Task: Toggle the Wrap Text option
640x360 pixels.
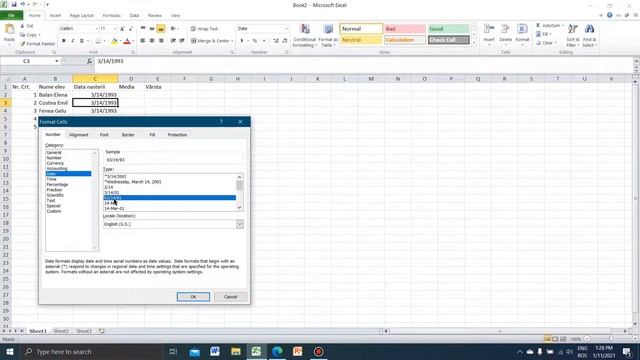Action: [x=204, y=29]
